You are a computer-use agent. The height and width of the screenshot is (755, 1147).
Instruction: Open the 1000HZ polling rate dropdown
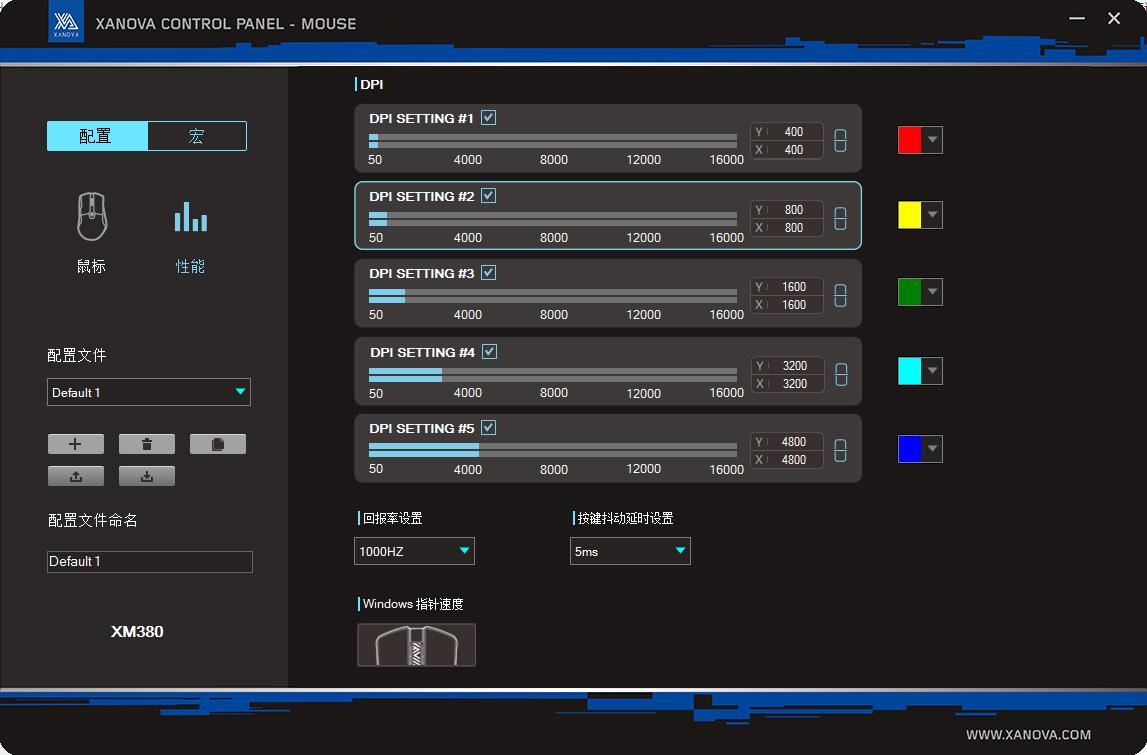click(414, 551)
